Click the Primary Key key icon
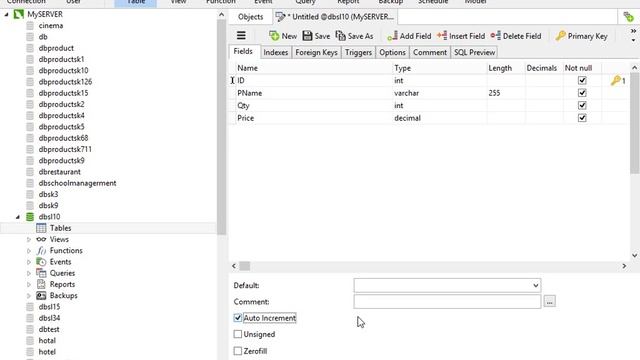This screenshot has height=360, width=640. tap(561, 36)
